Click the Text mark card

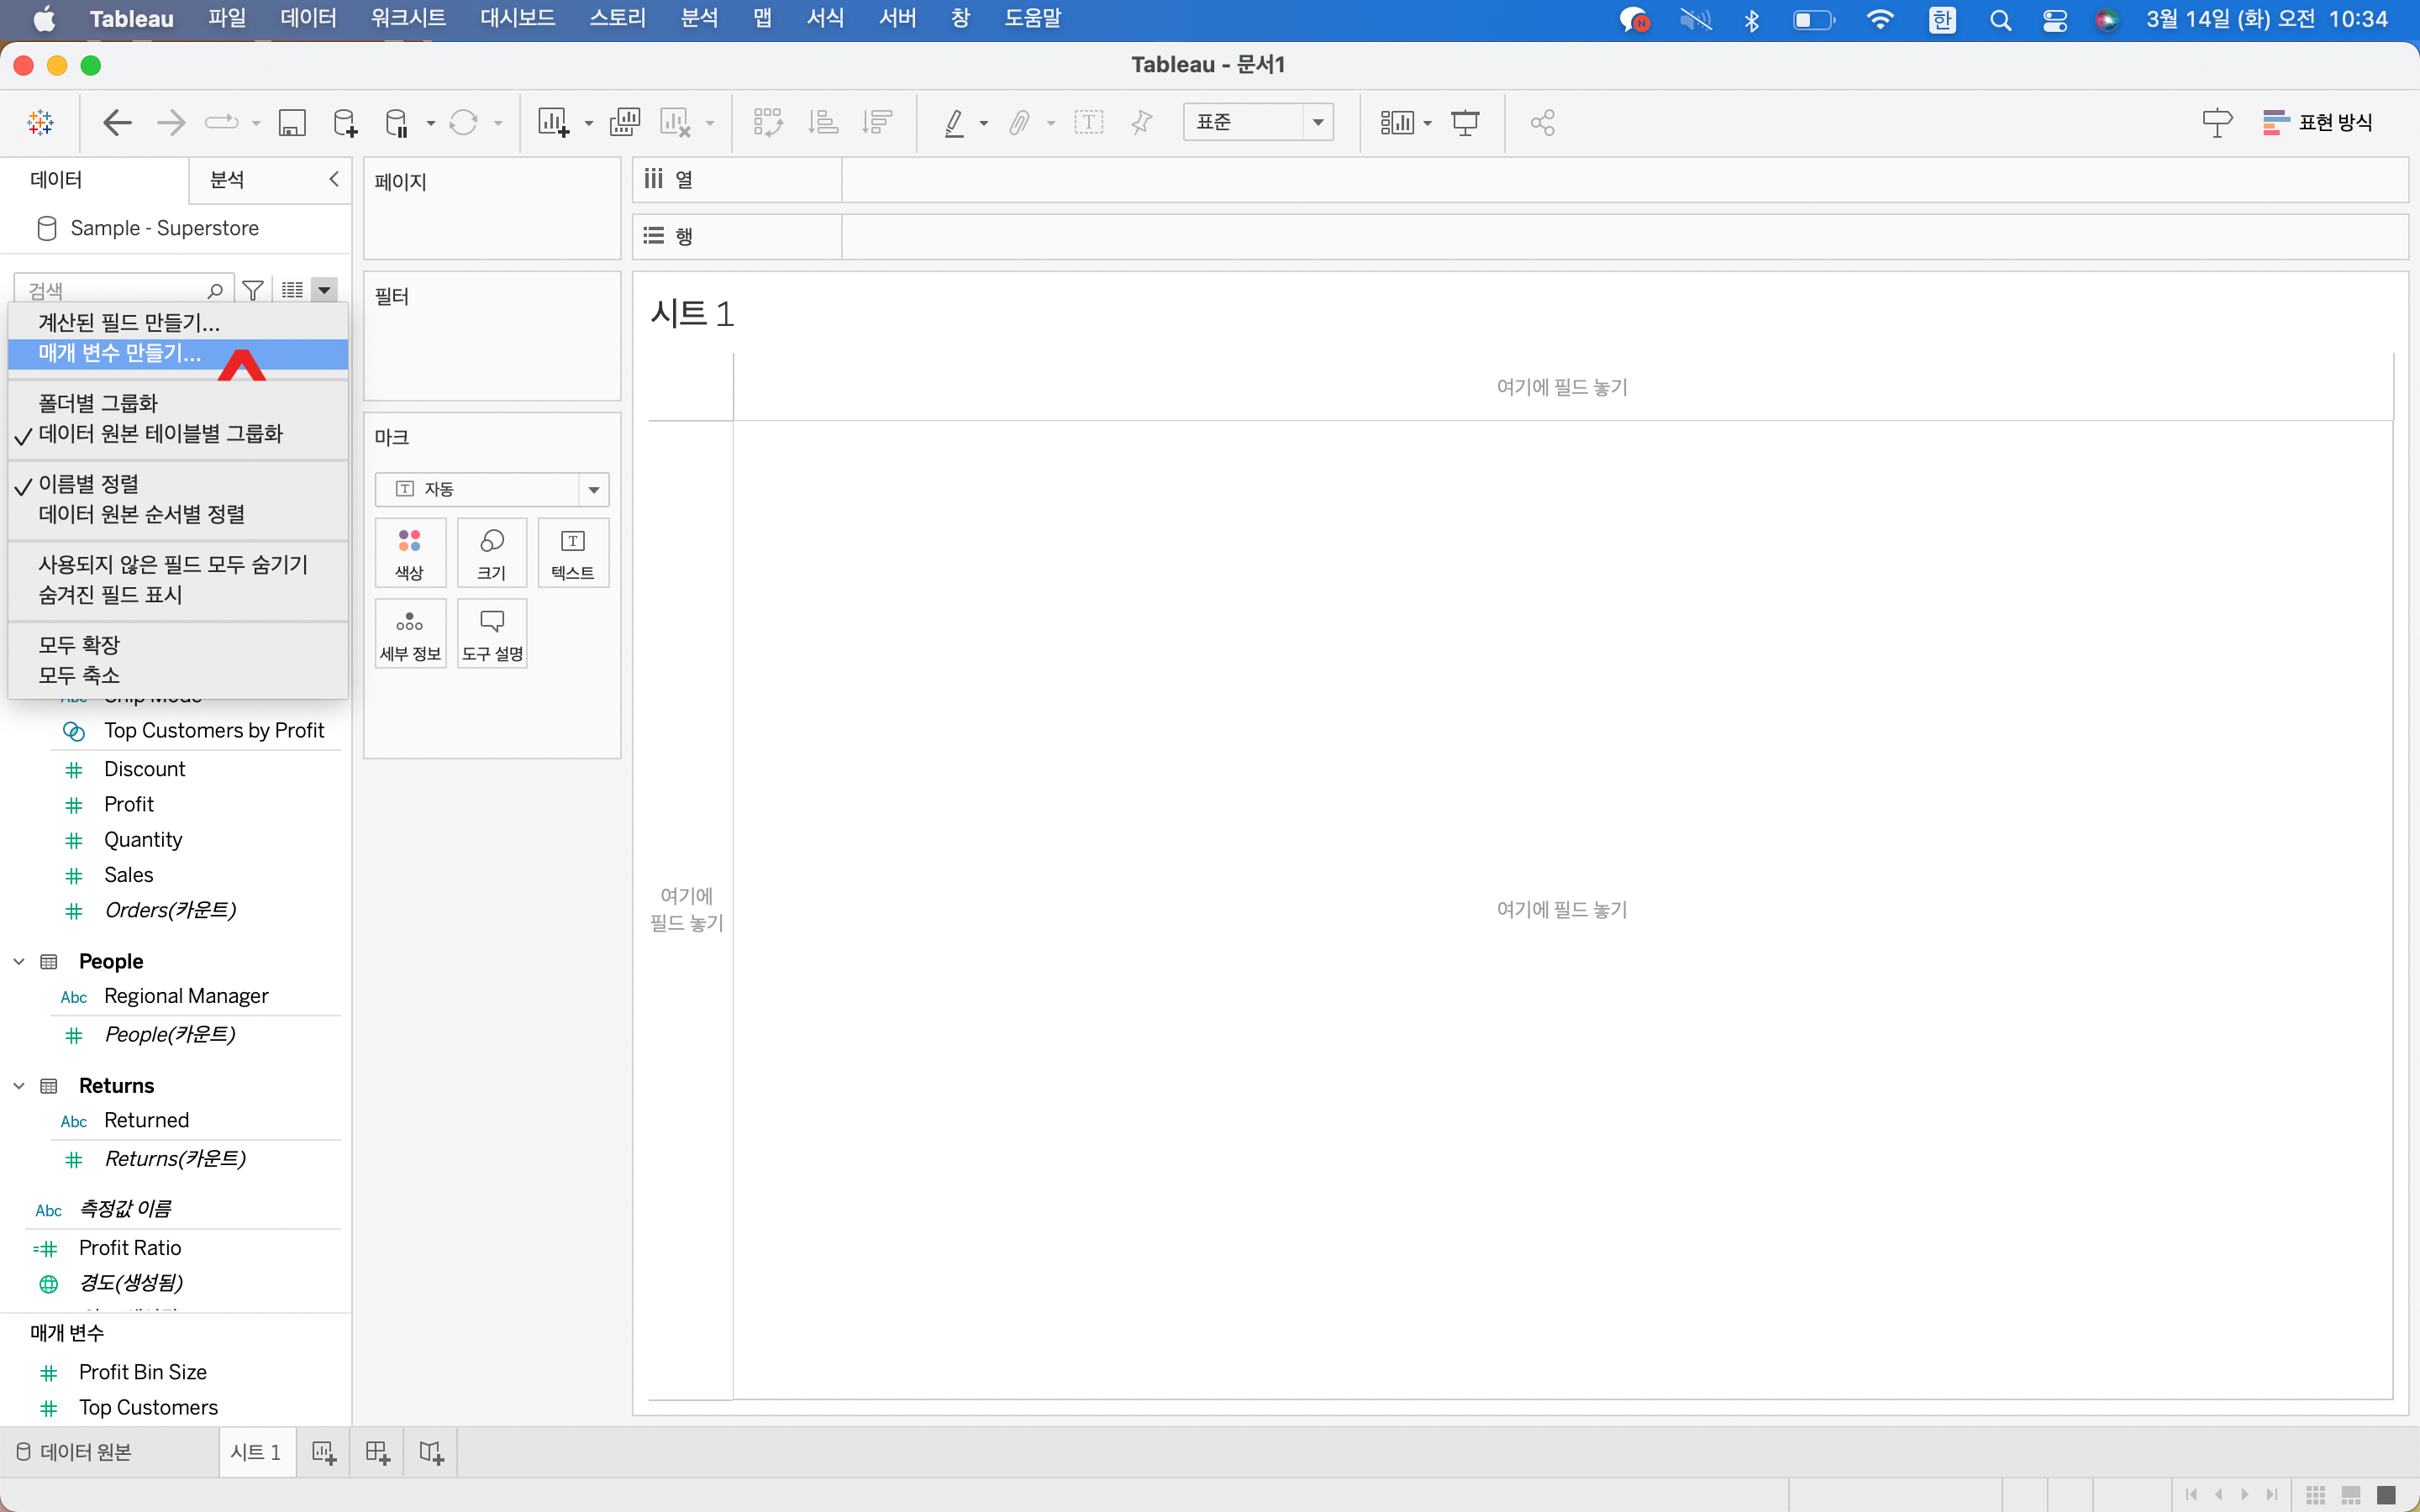coord(573,553)
